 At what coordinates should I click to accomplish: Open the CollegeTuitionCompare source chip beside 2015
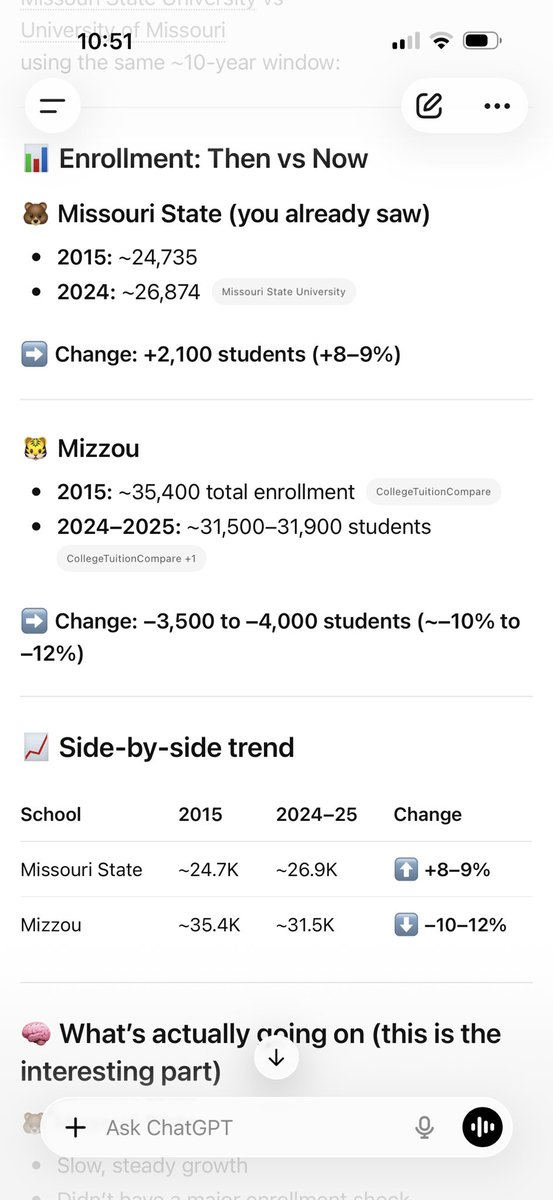[x=433, y=492]
